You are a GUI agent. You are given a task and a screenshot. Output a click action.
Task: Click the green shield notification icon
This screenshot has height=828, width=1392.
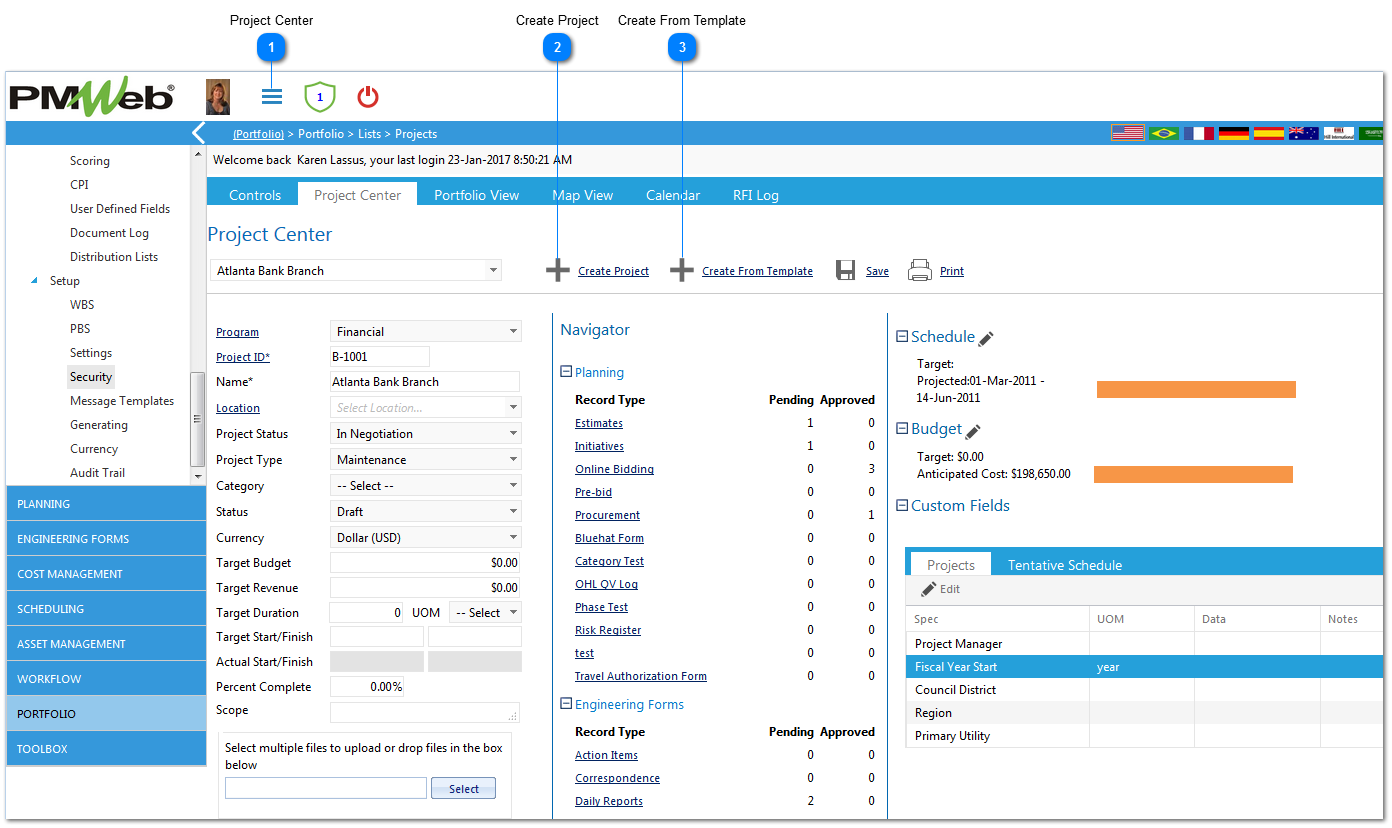click(320, 97)
